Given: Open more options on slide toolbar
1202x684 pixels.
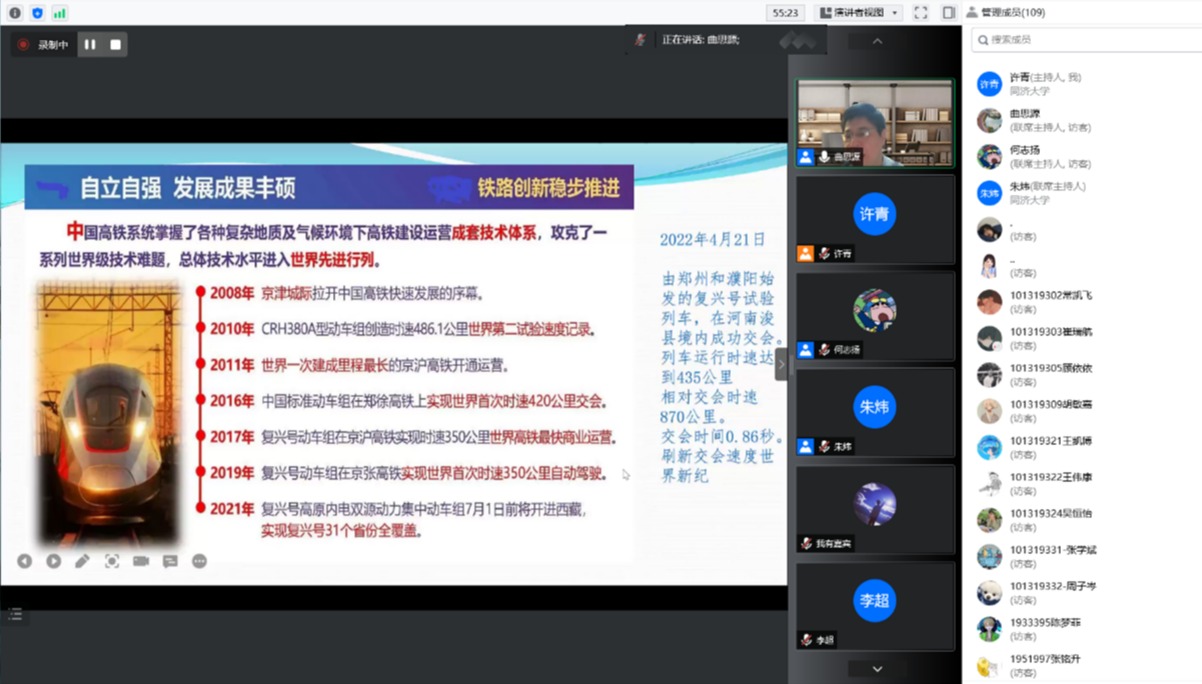Looking at the screenshot, I should pyautogui.click(x=199, y=561).
